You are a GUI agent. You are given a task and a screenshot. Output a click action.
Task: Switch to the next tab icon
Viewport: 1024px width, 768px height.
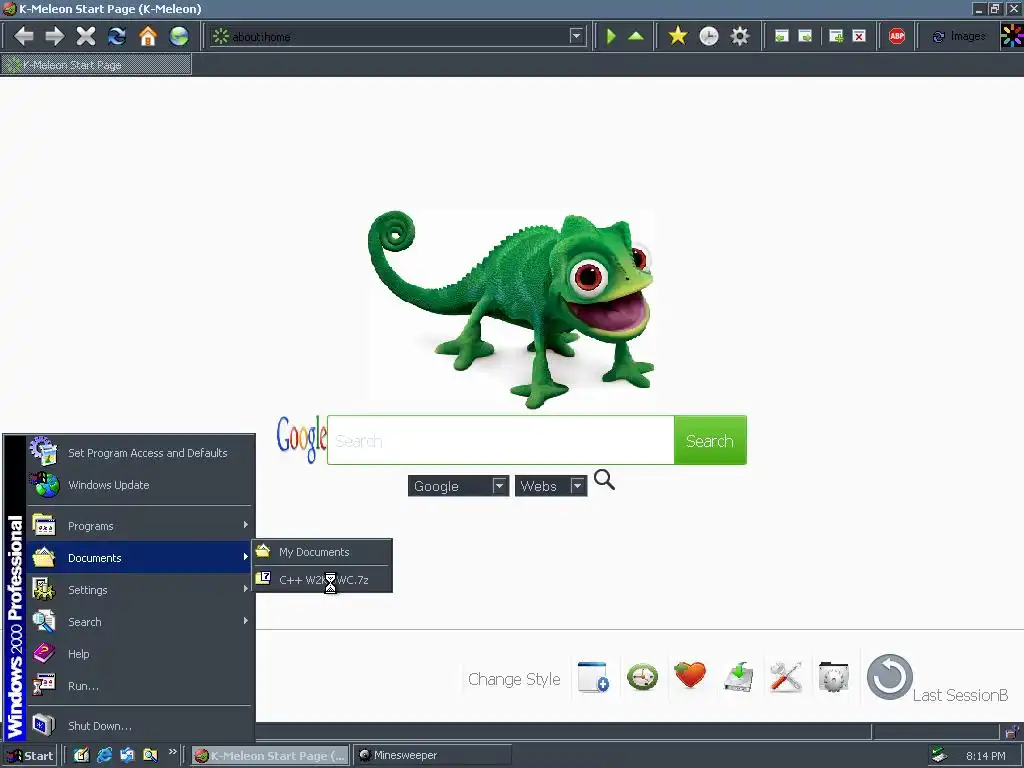(805, 36)
